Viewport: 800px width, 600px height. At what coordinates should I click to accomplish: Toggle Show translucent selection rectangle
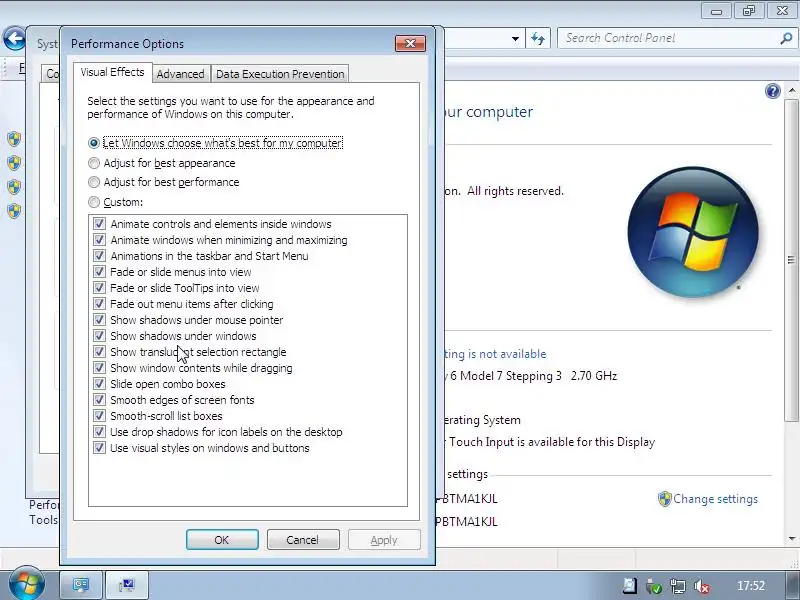[99, 352]
